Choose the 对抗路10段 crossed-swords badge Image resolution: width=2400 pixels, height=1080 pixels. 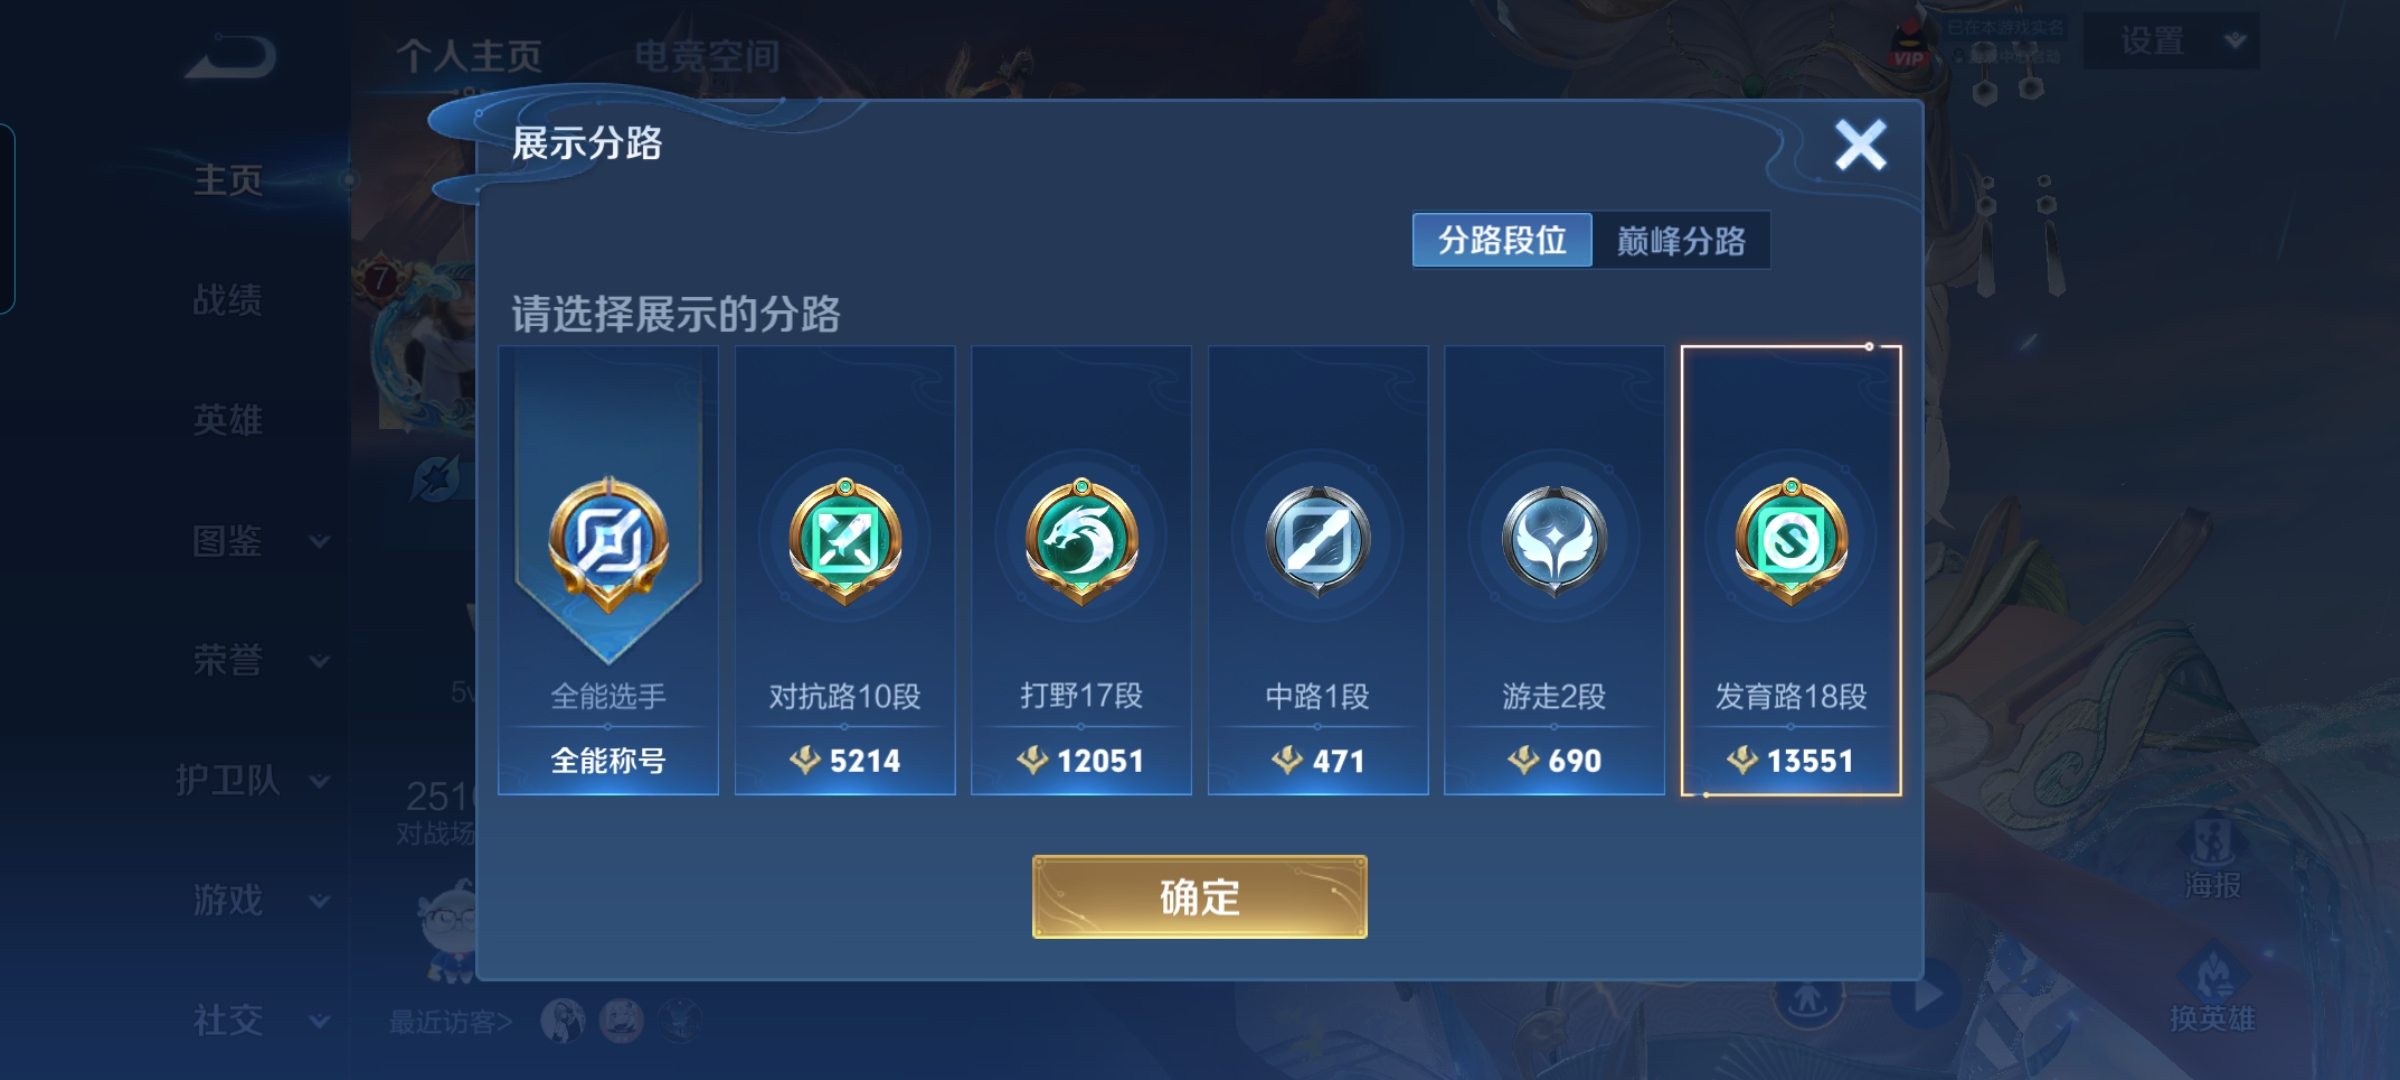click(x=845, y=541)
